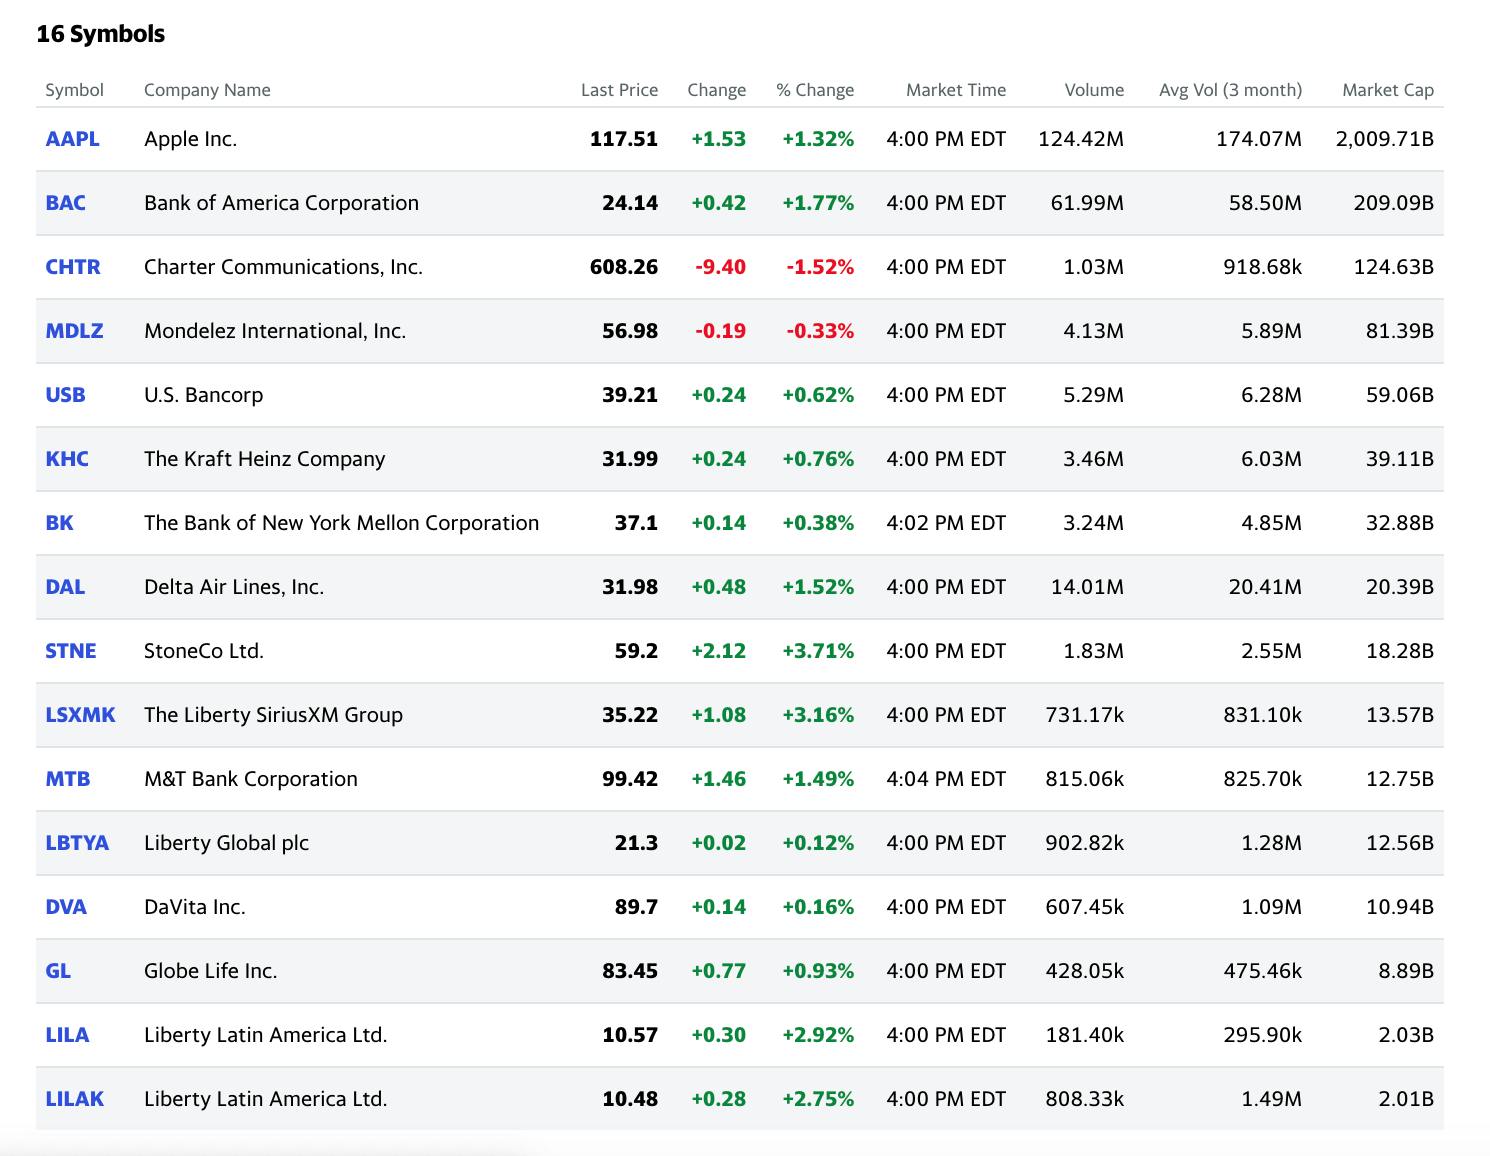Click Charter's last price 608.26

[x=624, y=267]
